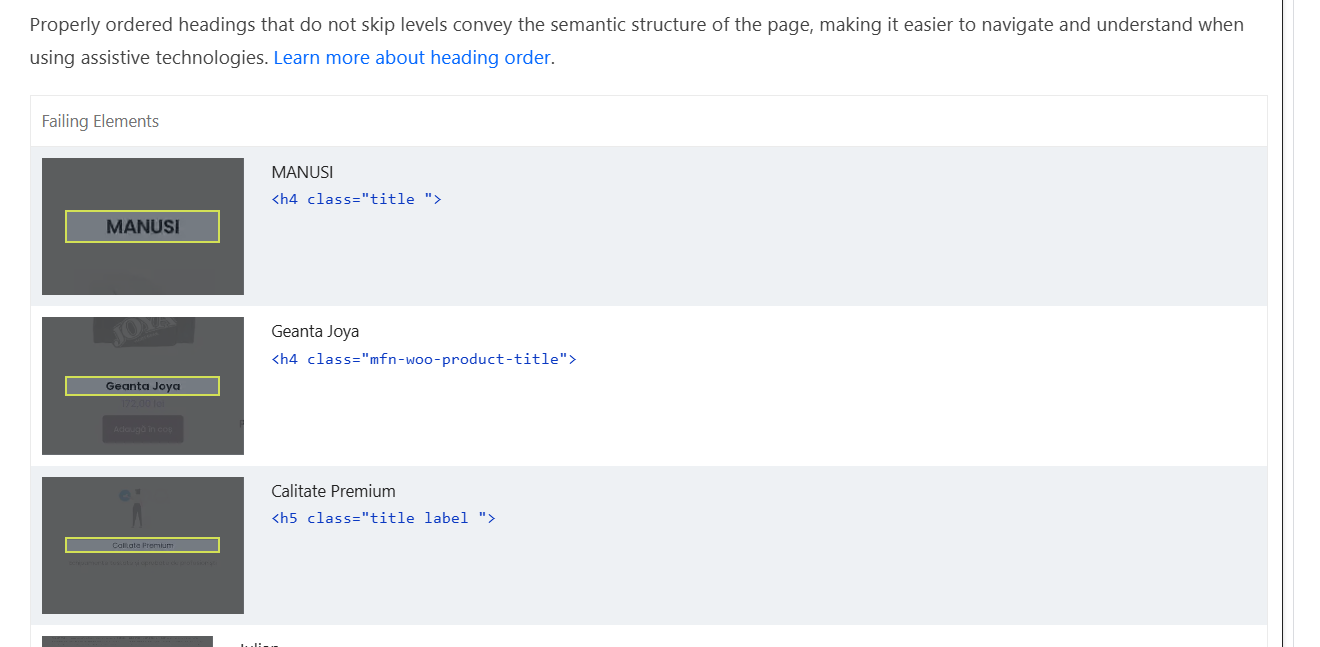Open the partially visible fourth thumbnail at bottom
This screenshot has height=647, width=1320.
127,641
